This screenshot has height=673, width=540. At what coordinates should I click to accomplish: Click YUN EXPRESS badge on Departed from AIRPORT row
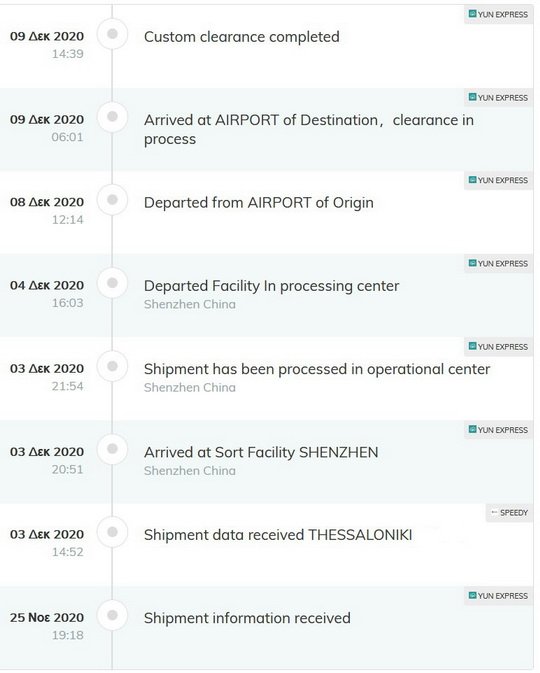coord(498,180)
